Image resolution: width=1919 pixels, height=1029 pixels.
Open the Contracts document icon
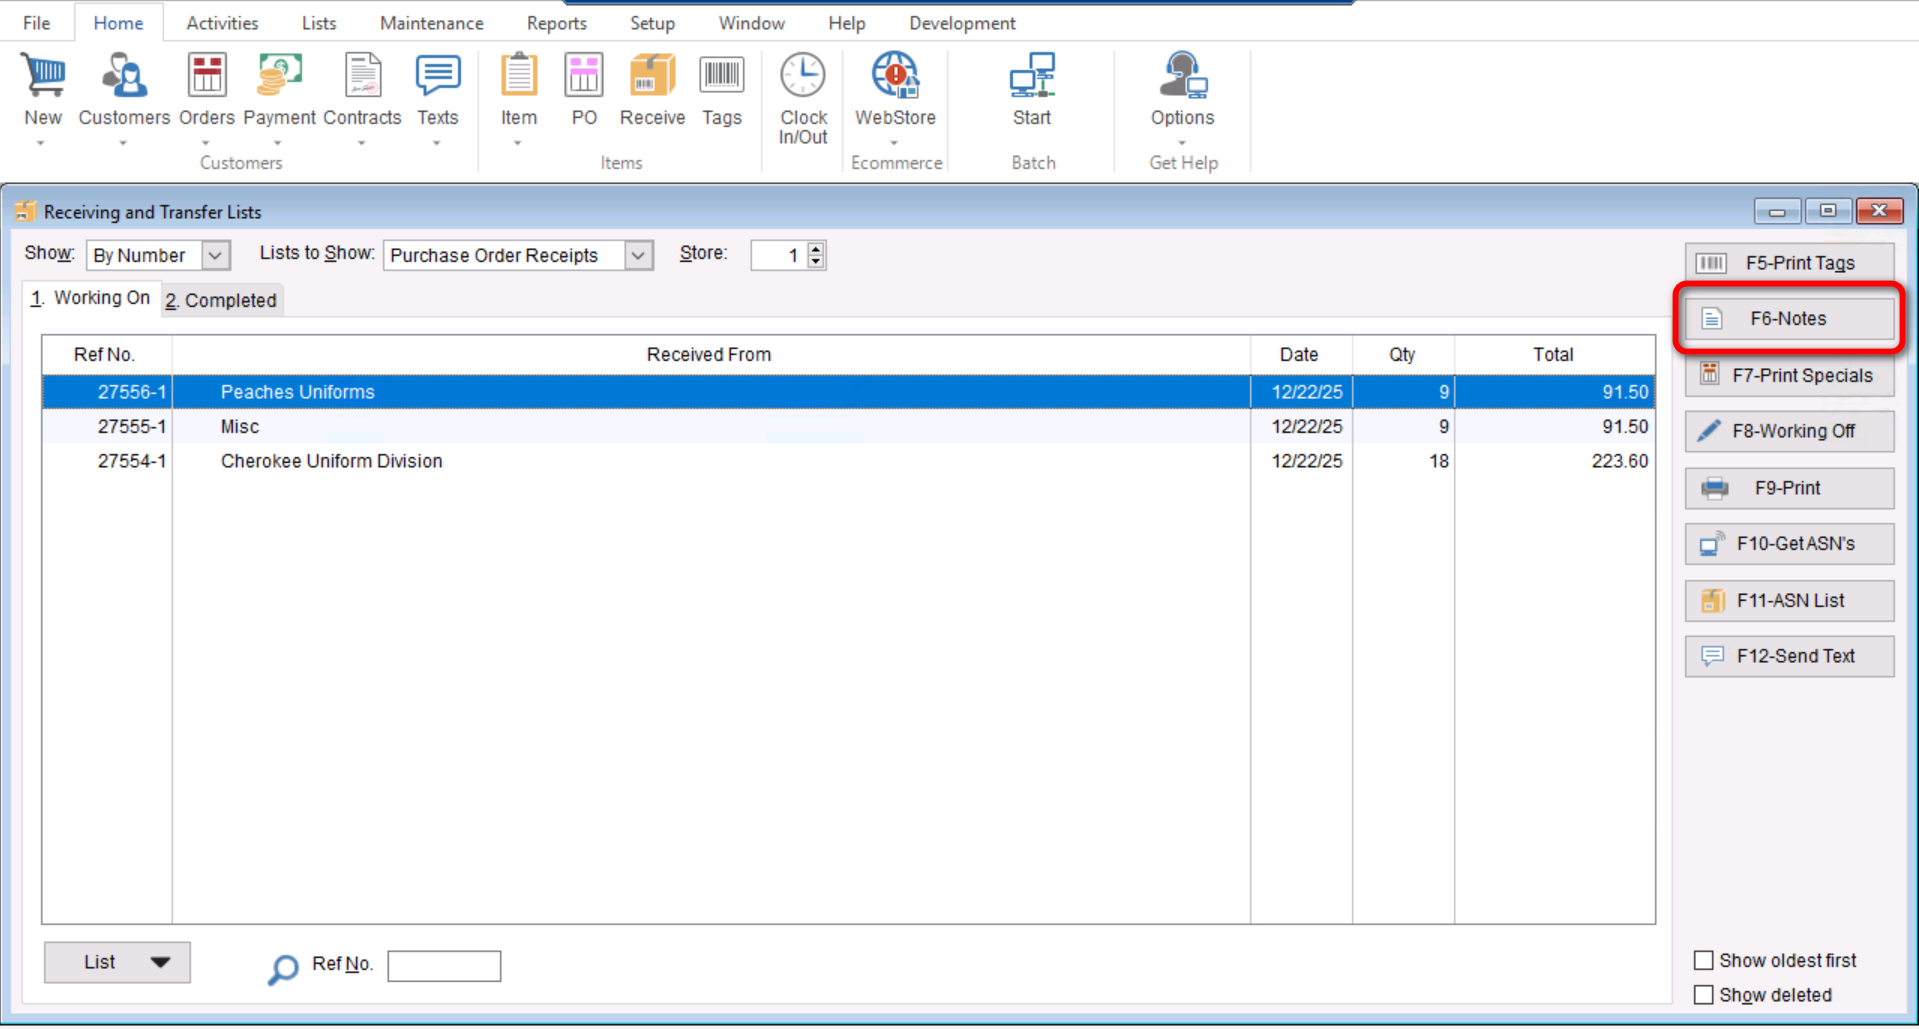tap(362, 78)
